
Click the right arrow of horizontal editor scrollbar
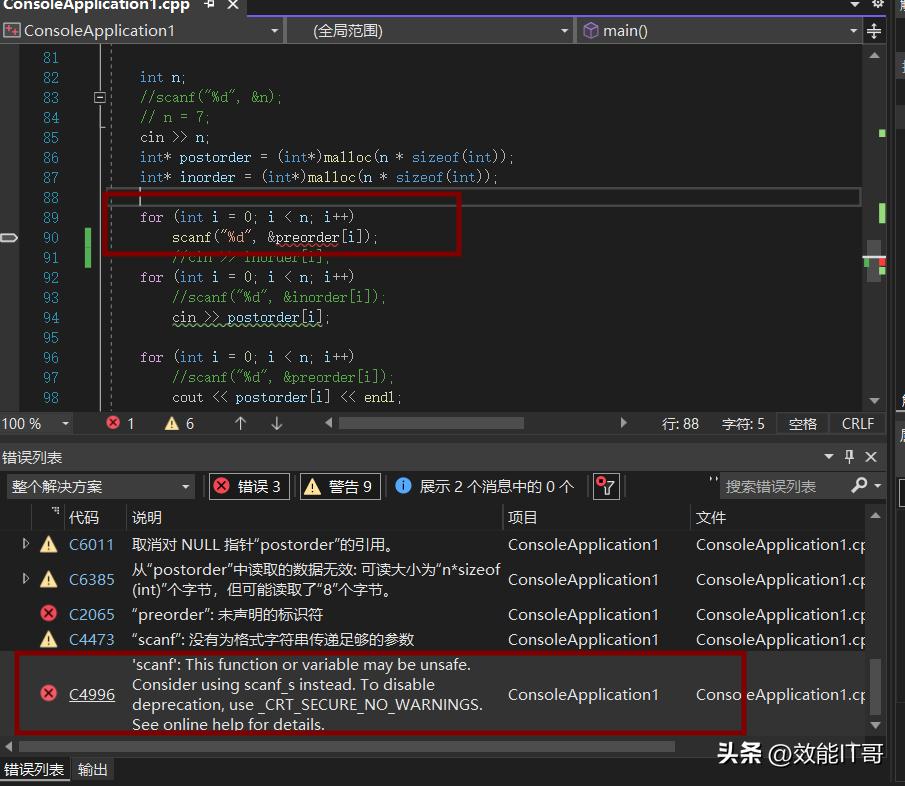point(623,423)
